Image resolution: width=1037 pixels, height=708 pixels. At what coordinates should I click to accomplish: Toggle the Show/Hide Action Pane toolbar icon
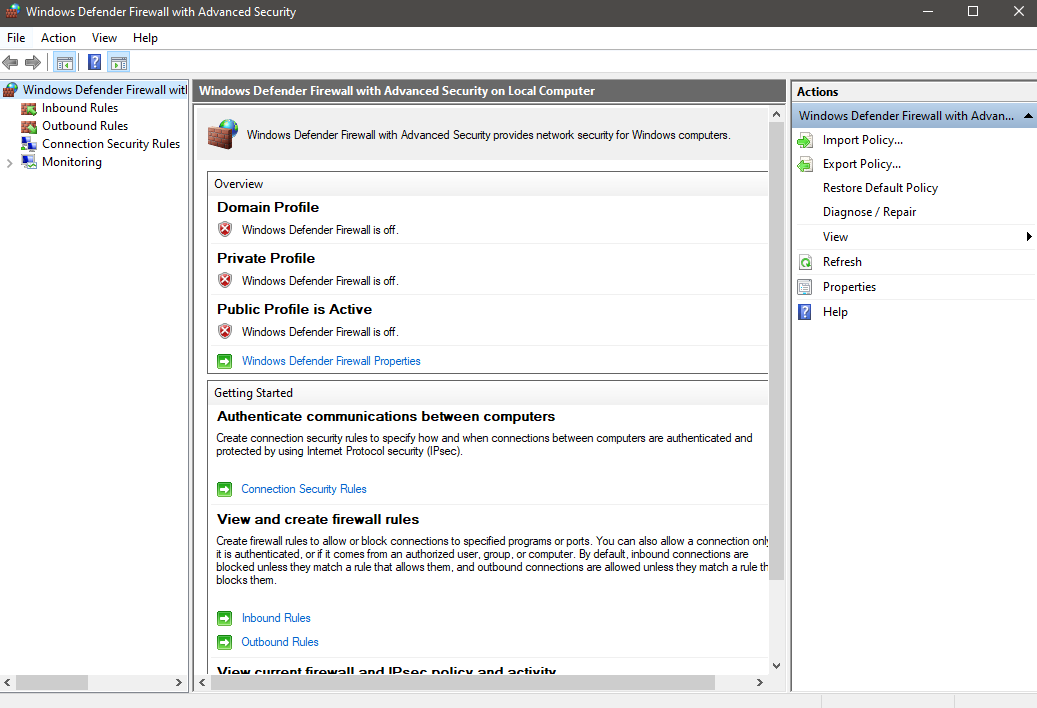[x=119, y=63]
